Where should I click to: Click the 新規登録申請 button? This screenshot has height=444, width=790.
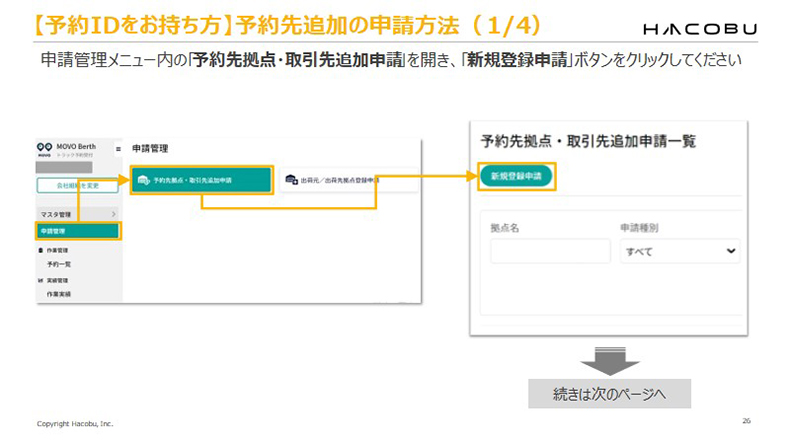pos(515,176)
